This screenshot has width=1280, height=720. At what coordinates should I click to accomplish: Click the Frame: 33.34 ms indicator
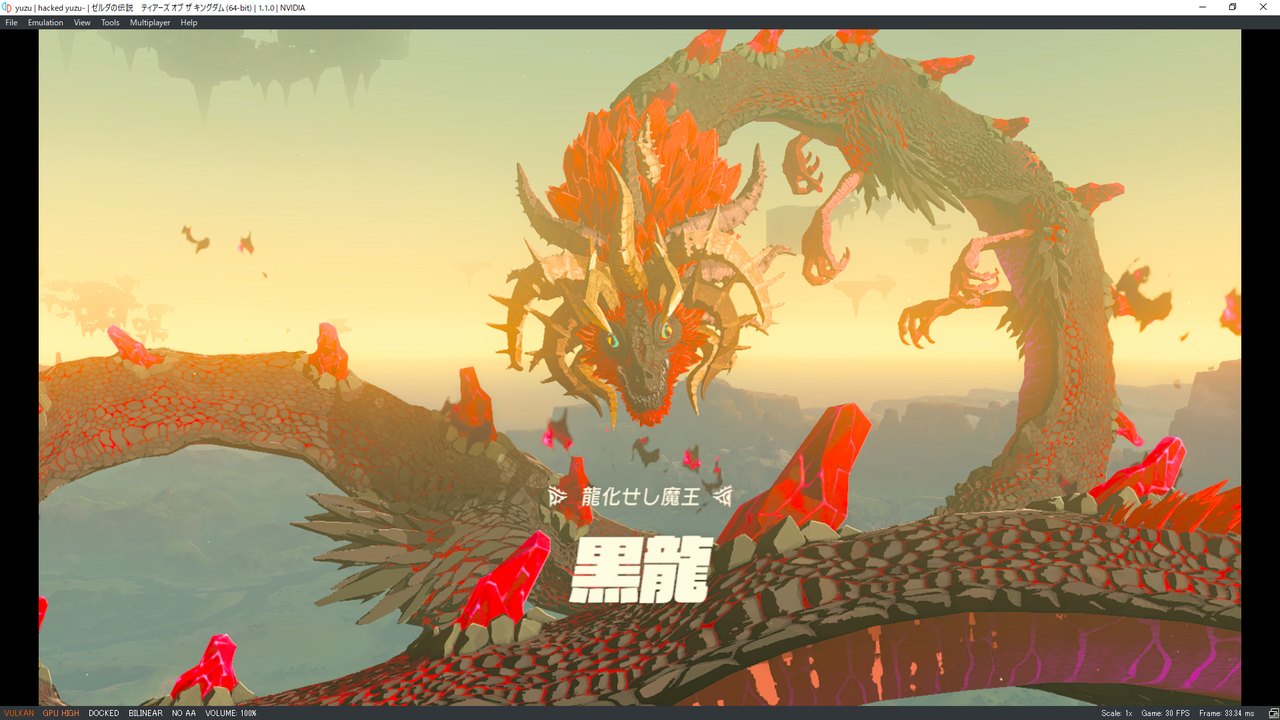1226,713
